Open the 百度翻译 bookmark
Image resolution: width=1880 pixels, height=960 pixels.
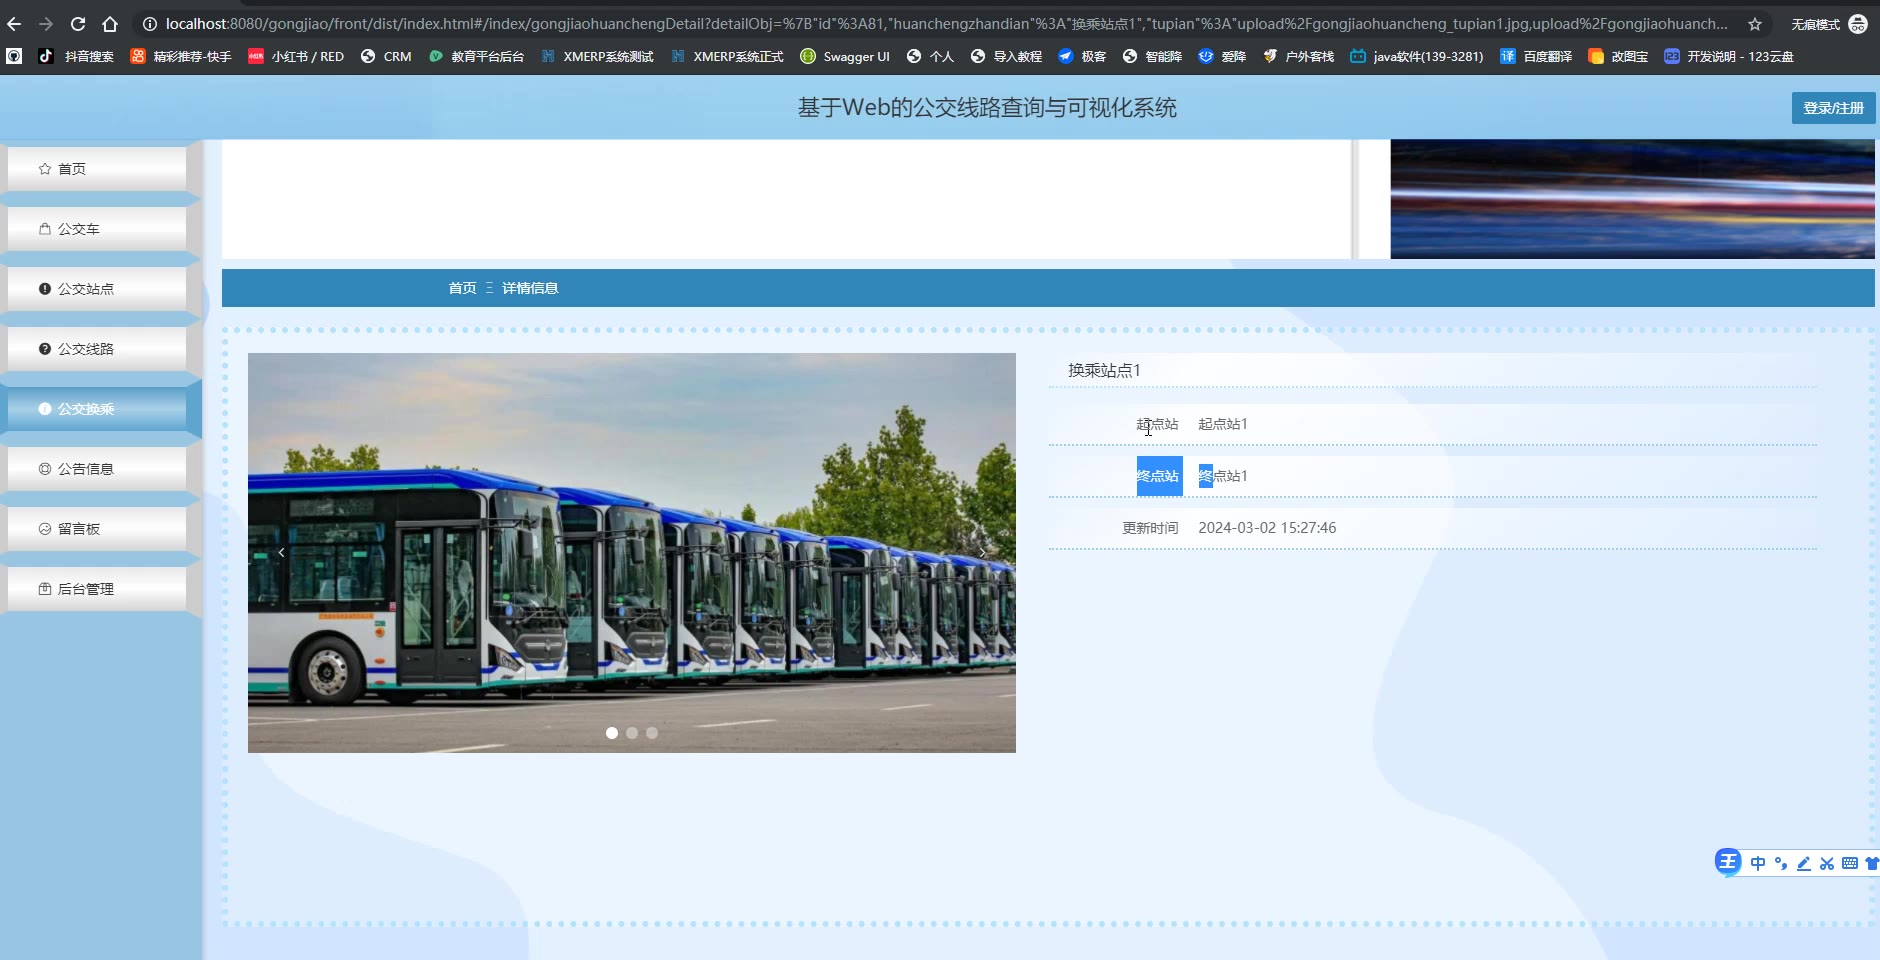[x=1536, y=57]
